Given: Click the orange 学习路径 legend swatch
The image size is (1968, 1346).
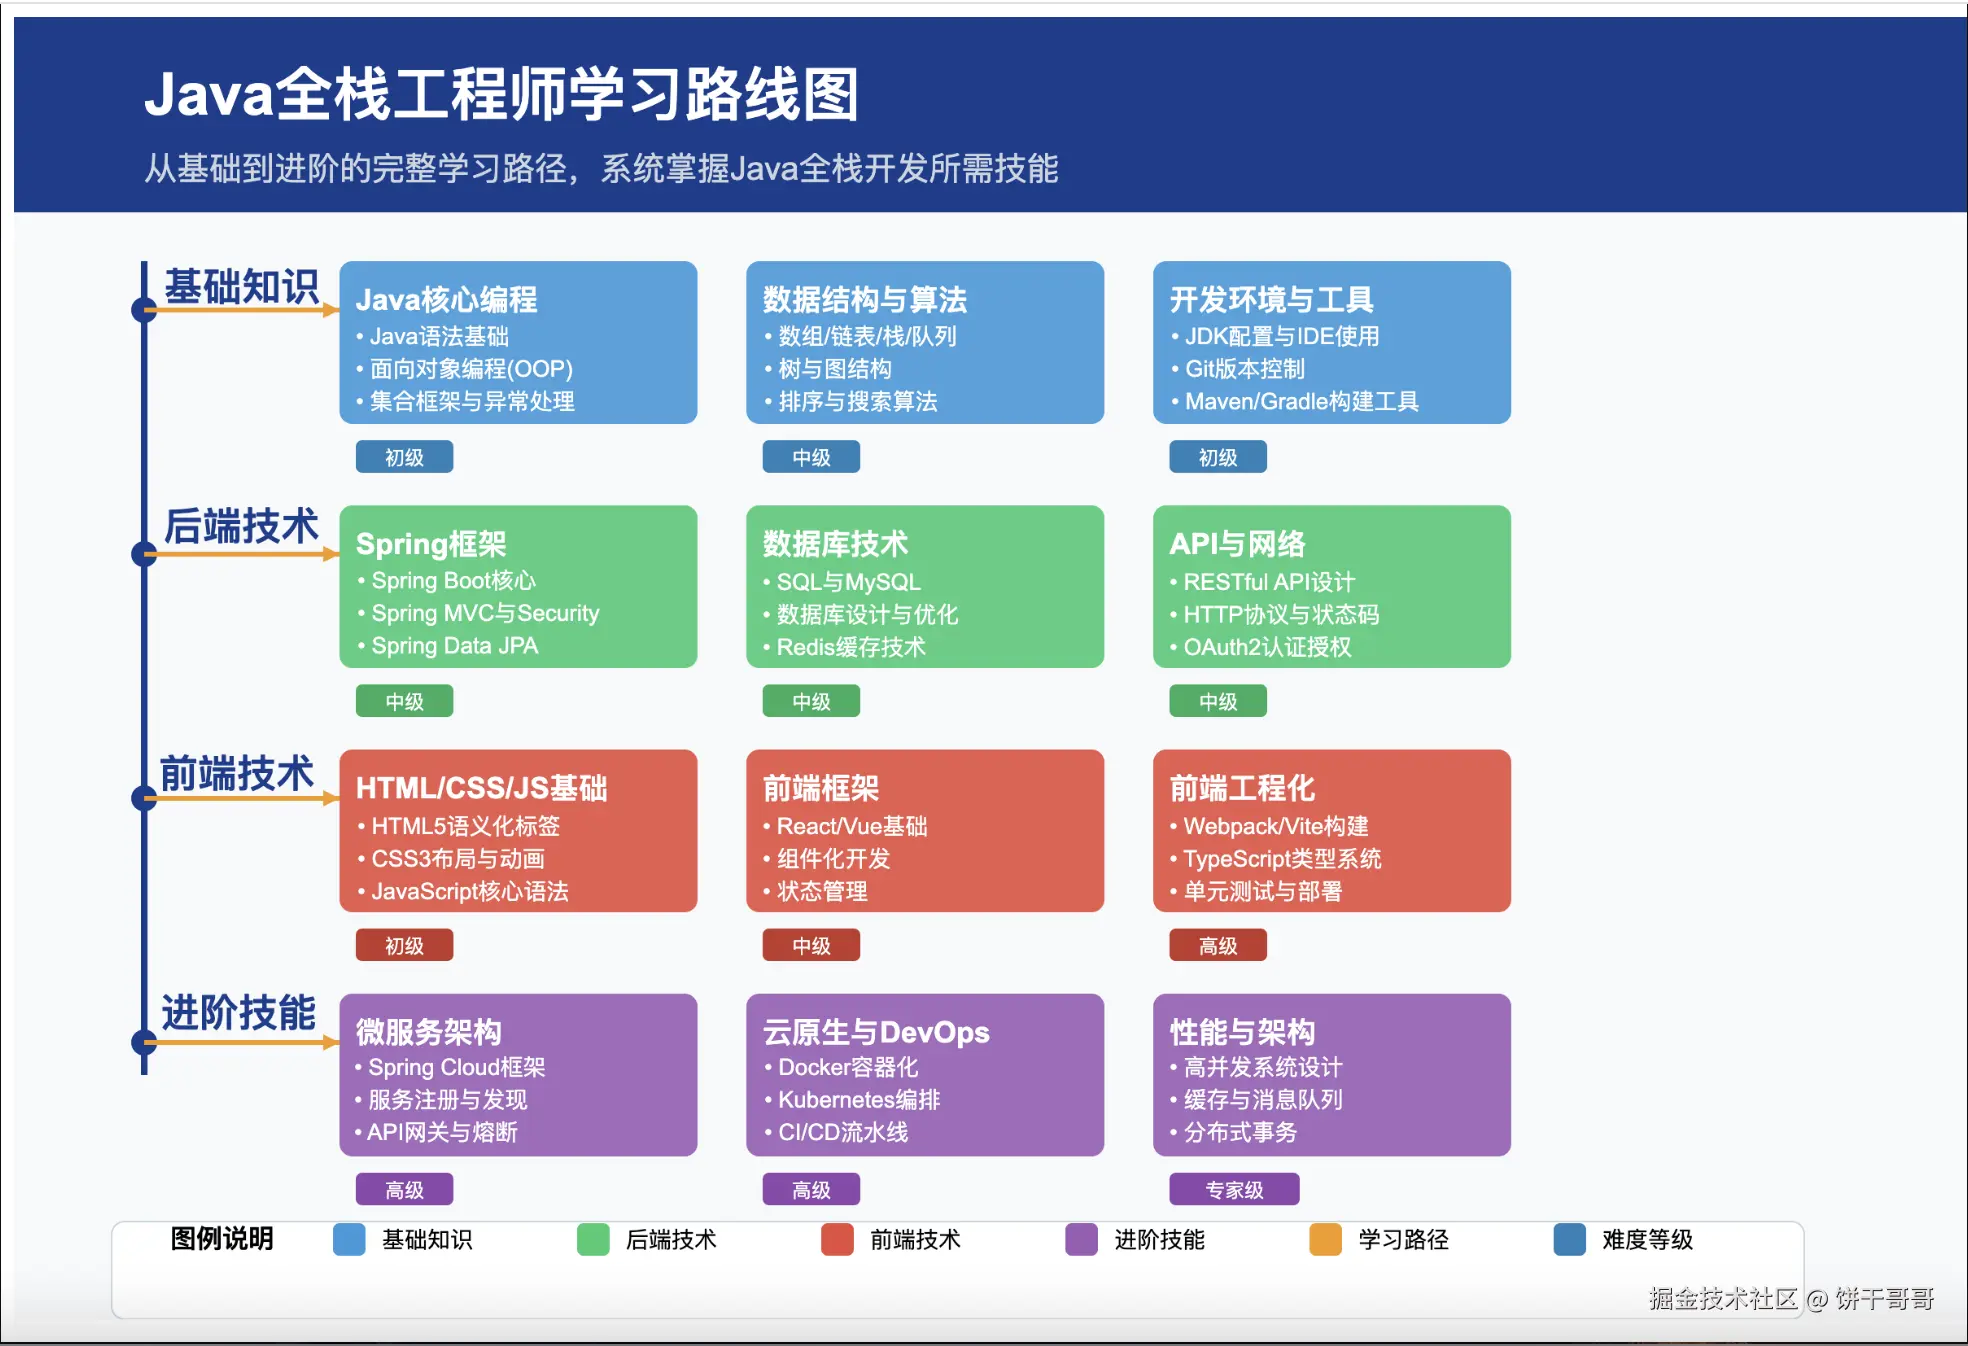Looking at the screenshot, I should click(1325, 1239).
